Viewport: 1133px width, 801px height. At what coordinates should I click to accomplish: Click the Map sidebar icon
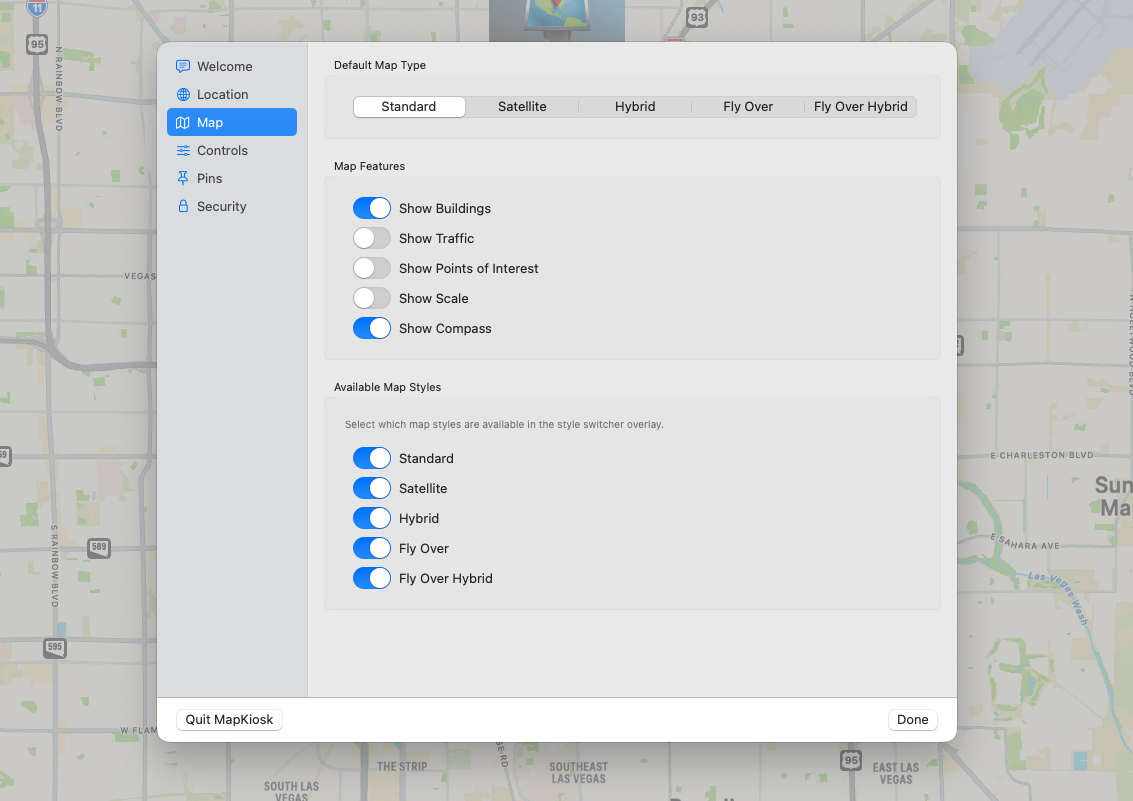(x=183, y=123)
